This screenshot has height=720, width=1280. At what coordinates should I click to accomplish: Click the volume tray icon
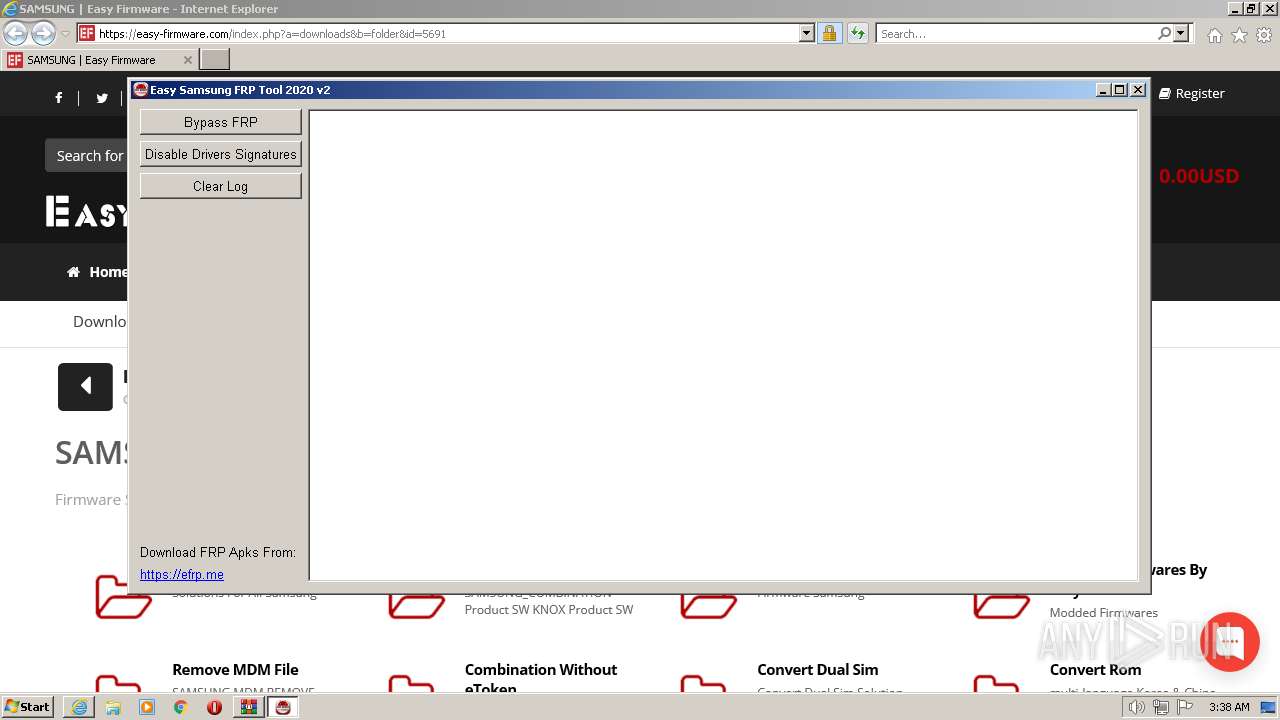tap(1137, 707)
